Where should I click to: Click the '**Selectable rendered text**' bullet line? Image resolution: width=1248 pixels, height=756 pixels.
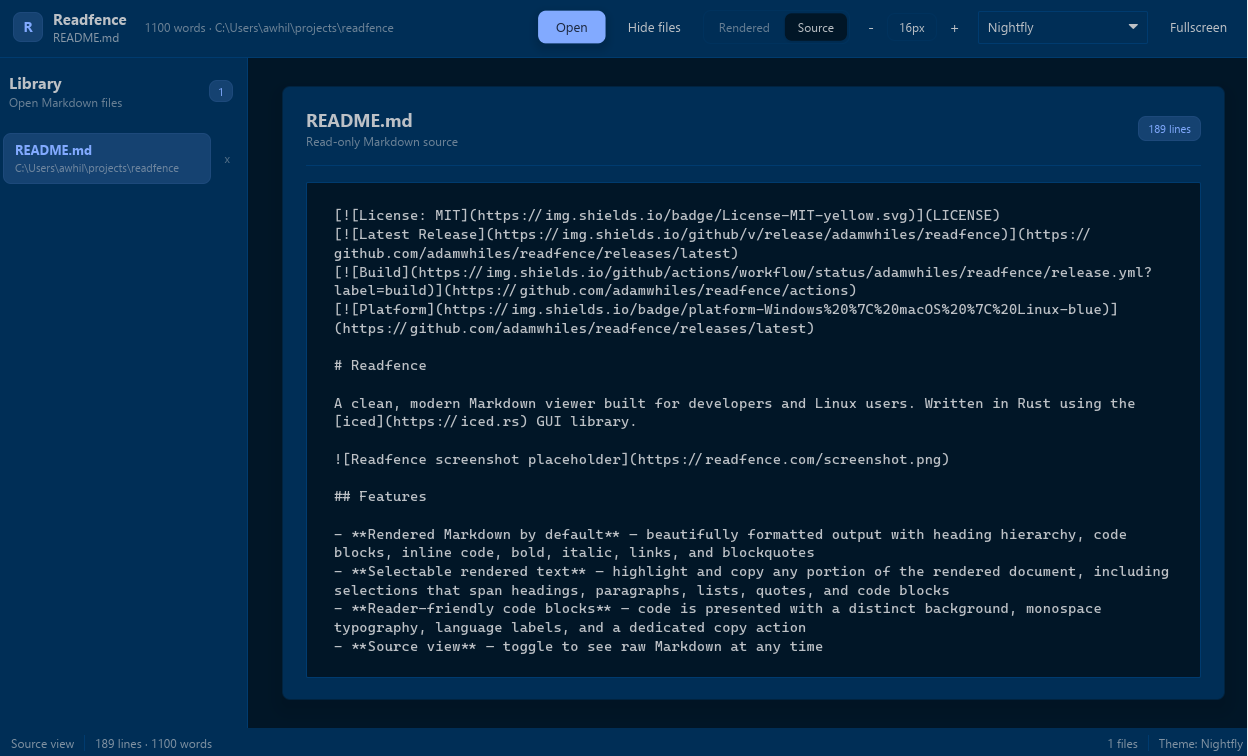click(x=751, y=581)
